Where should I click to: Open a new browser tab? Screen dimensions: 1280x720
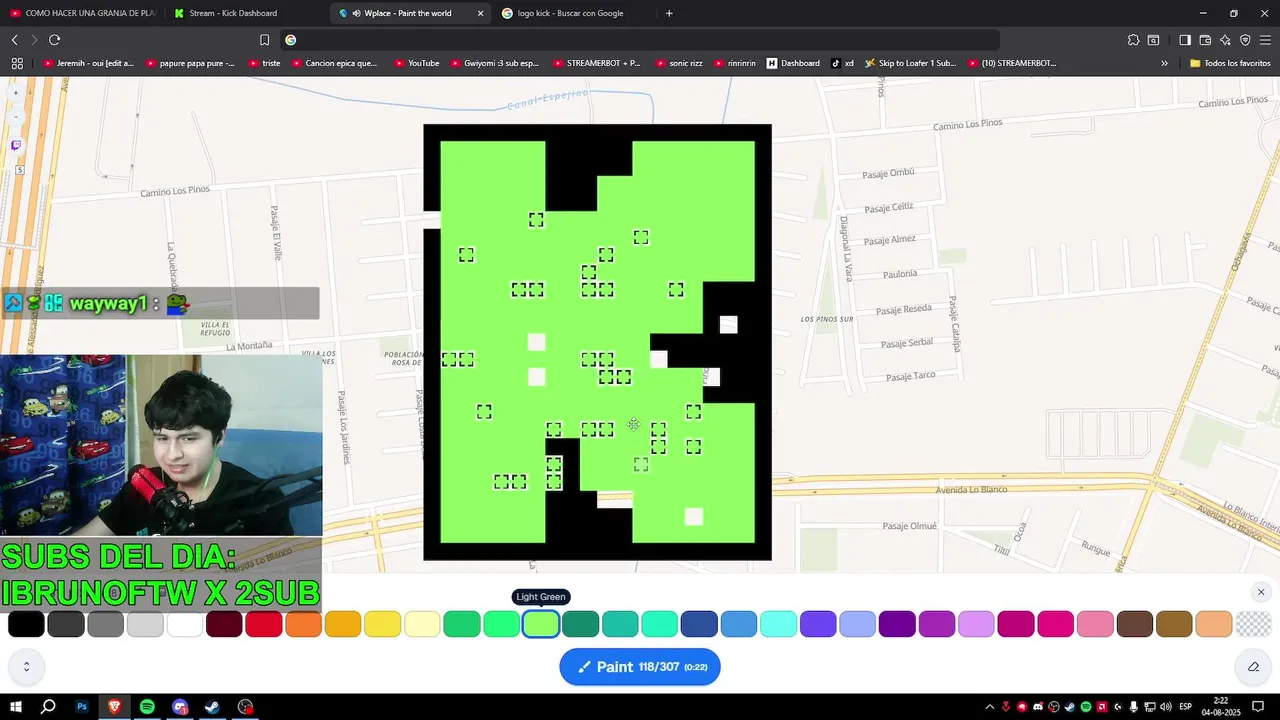tap(669, 13)
